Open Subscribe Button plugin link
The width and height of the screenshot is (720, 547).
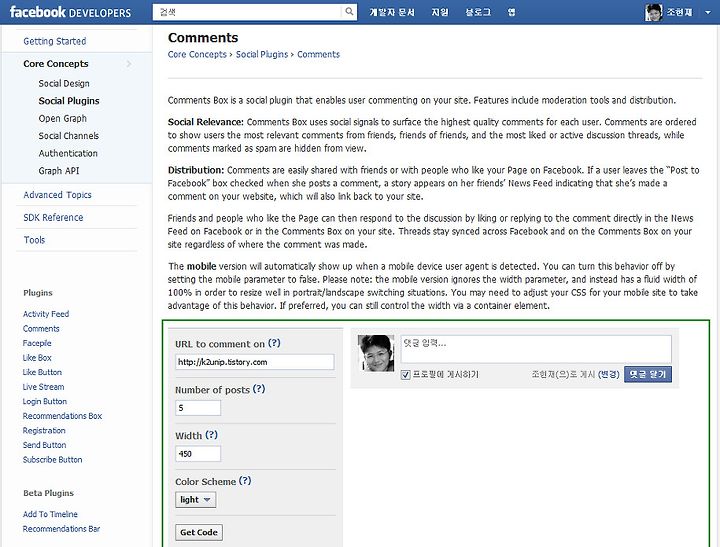pyautogui.click(x=52, y=460)
